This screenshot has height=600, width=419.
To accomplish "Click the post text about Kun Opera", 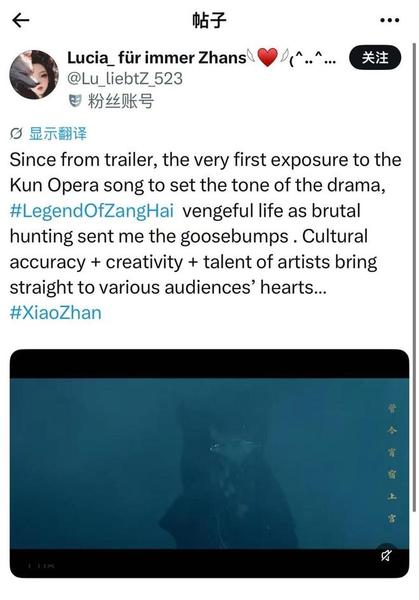I will (205, 223).
